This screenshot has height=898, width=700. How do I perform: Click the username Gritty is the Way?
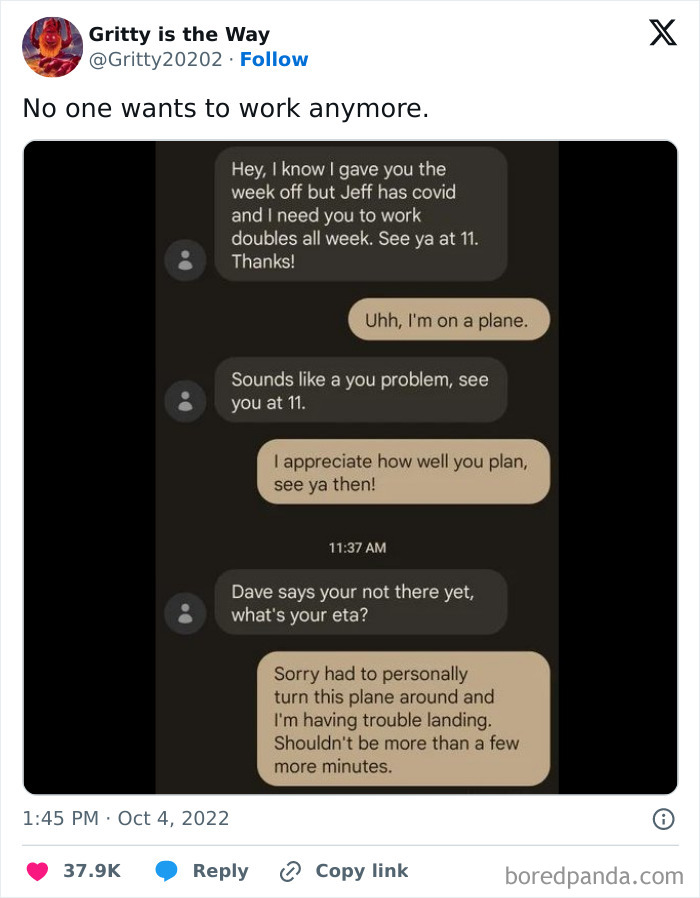coord(178,33)
